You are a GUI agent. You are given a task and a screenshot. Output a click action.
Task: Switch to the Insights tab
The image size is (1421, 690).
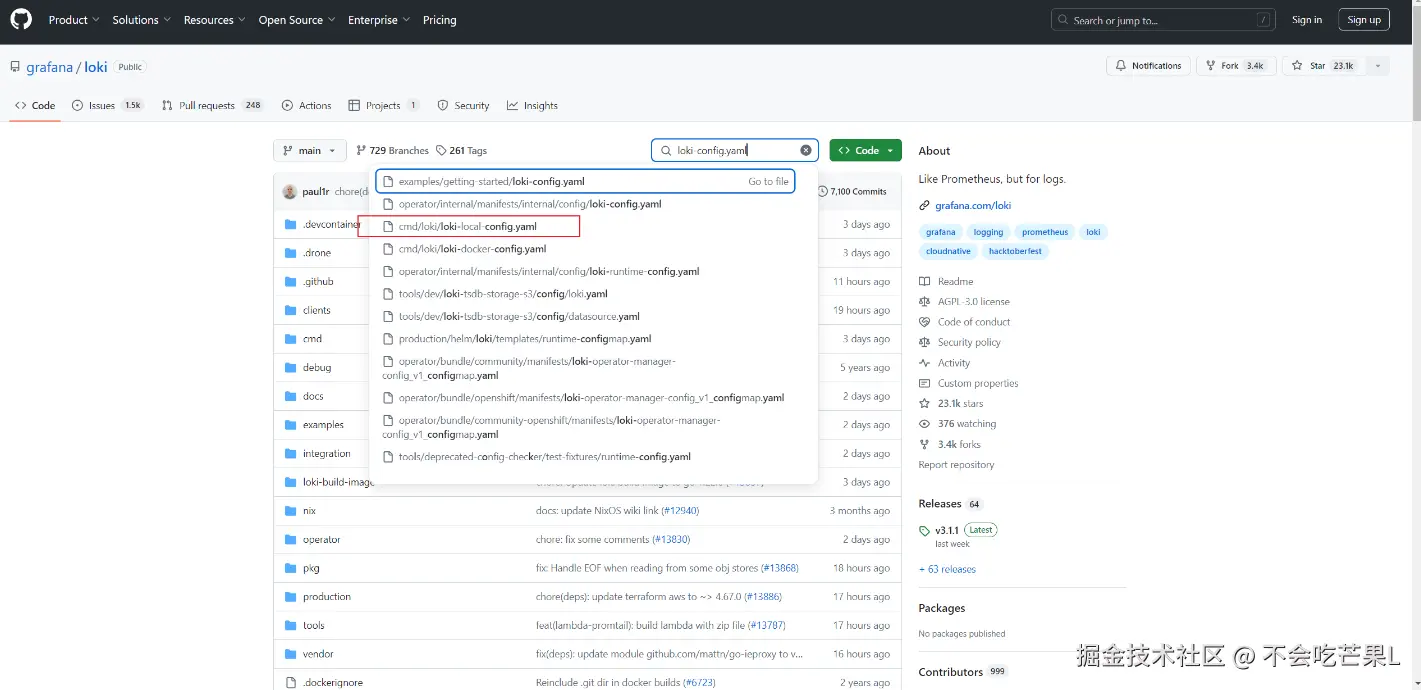click(x=532, y=105)
